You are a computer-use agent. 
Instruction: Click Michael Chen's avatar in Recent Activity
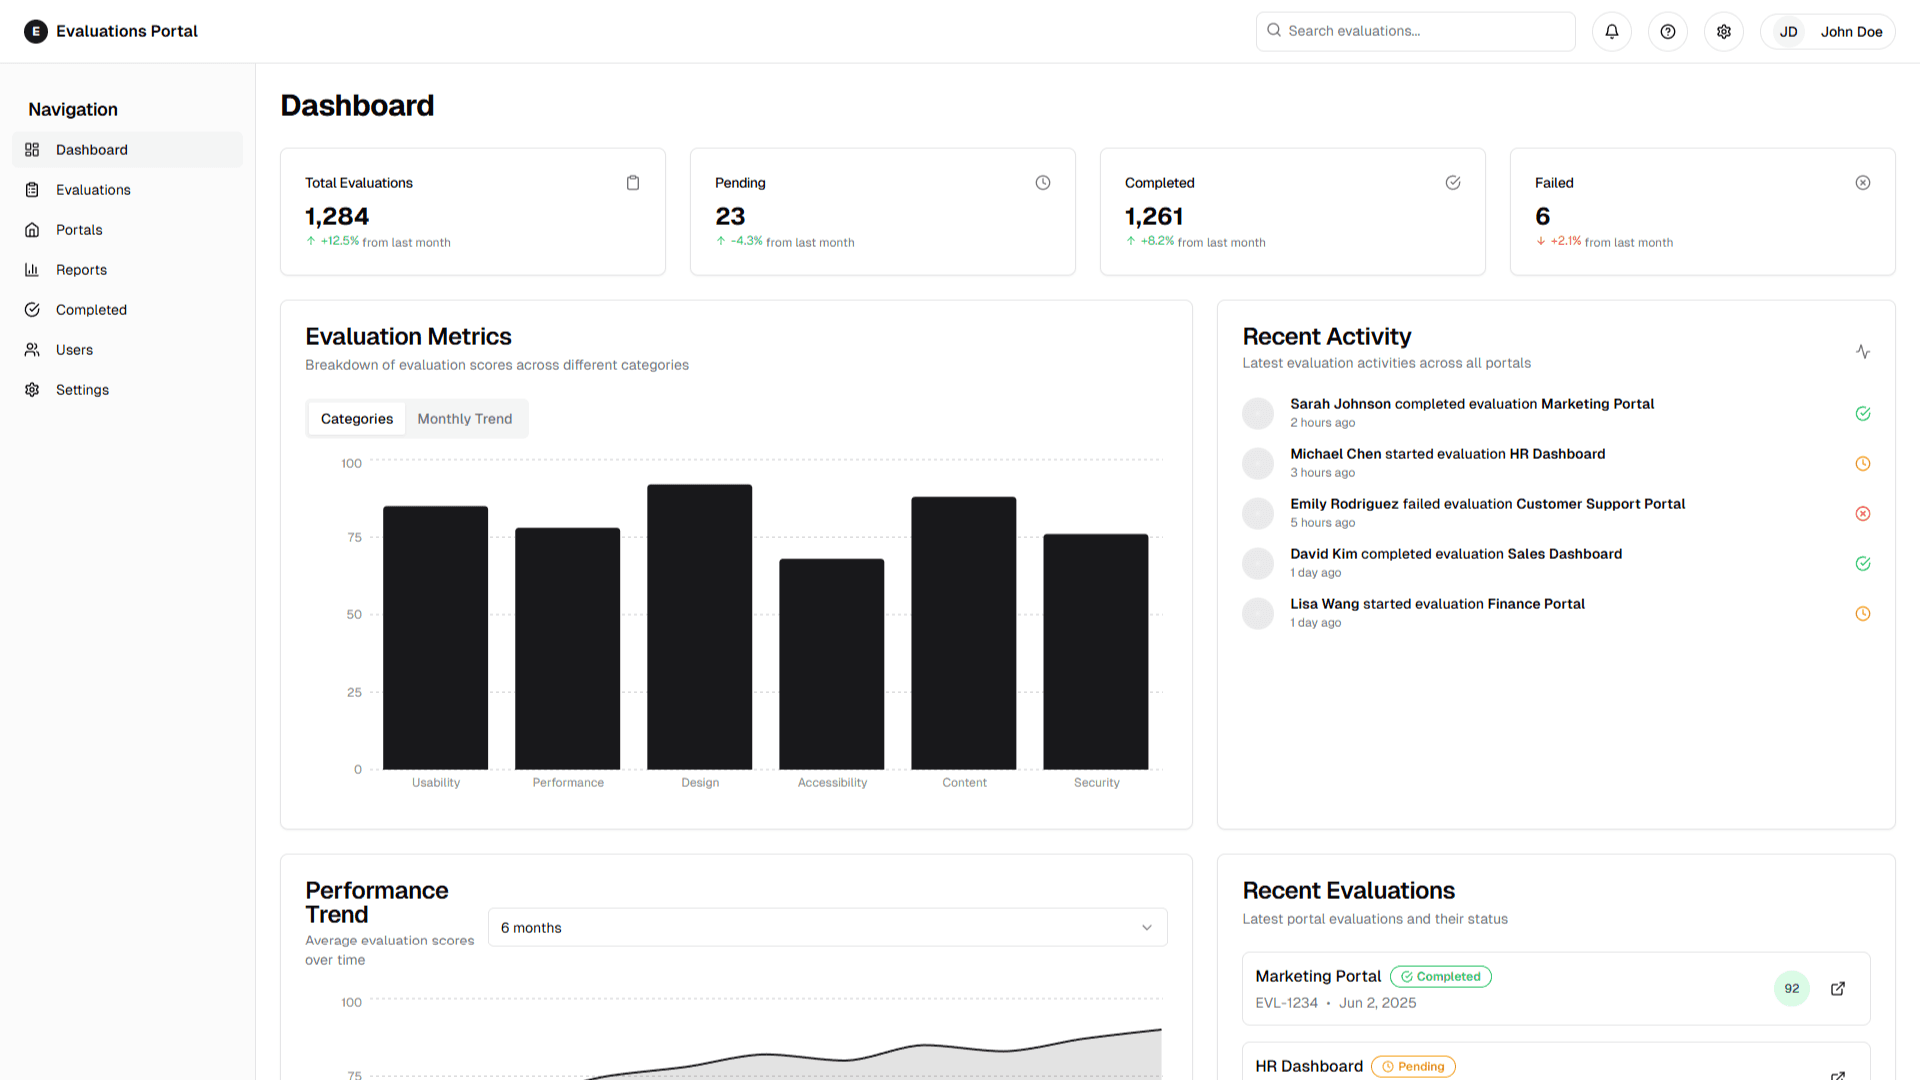point(1258,464)
